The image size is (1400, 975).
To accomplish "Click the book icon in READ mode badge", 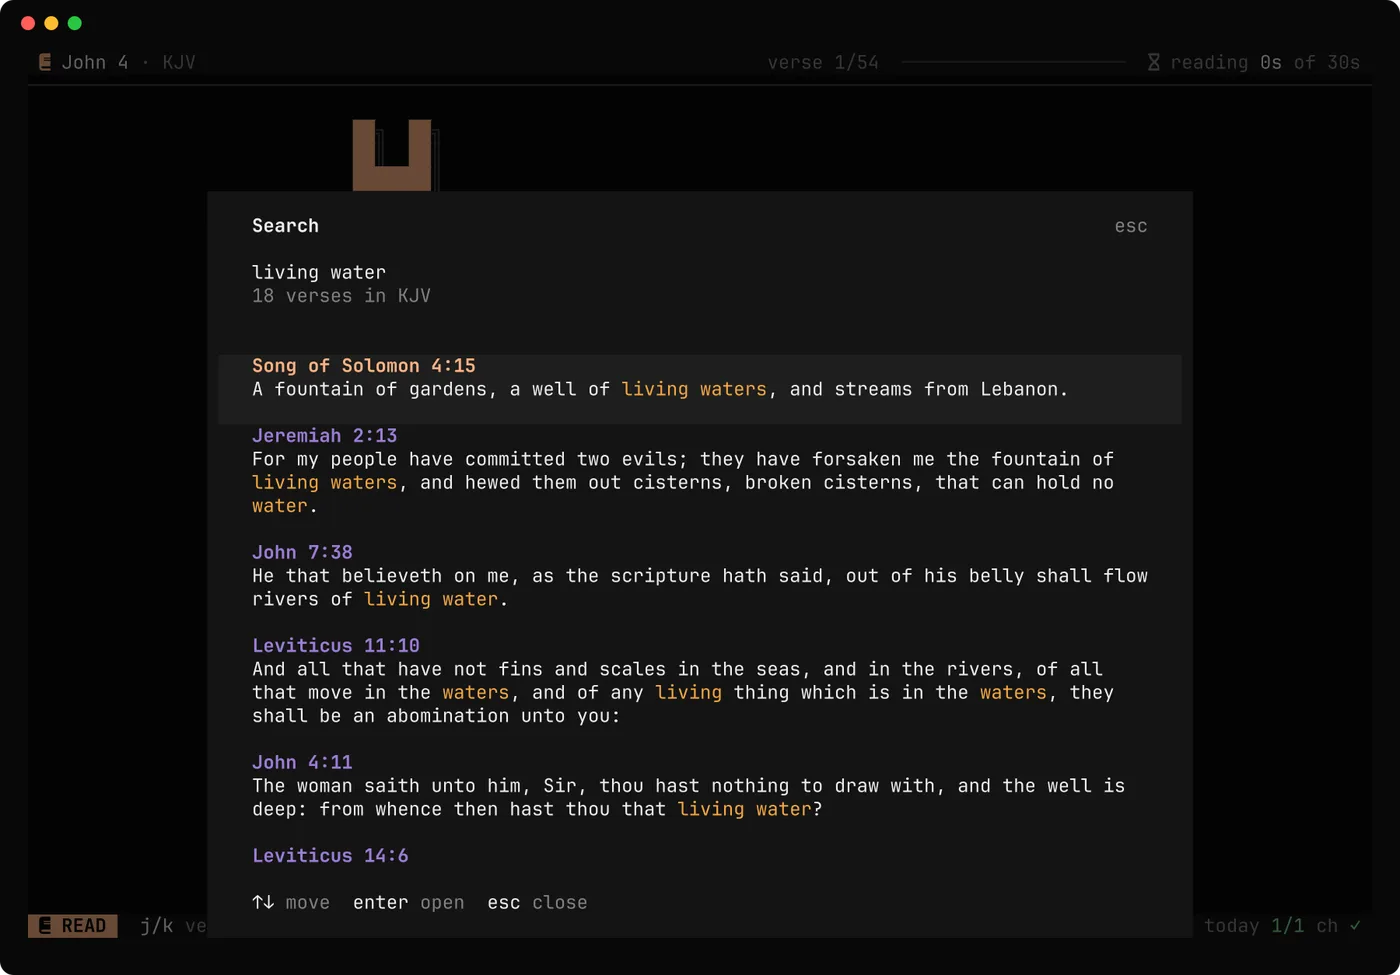I will click(45, 926).
